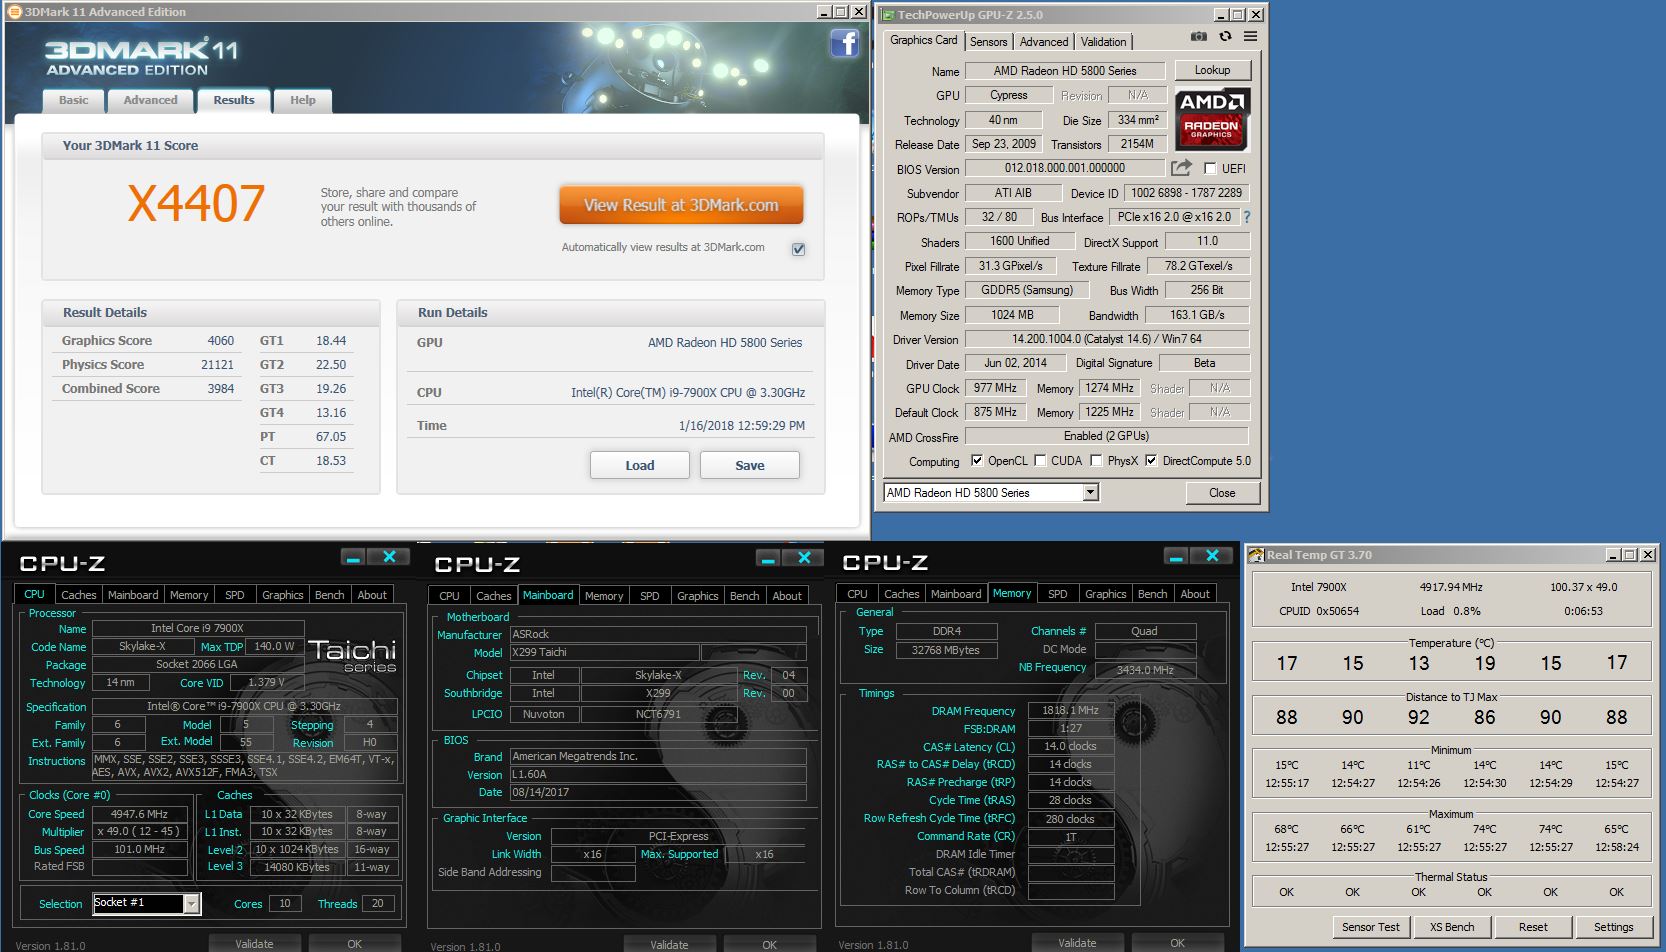Toggle the OpenCL checkbox
The height and width of the screenshot is (952, 1666).
(977, 461)
